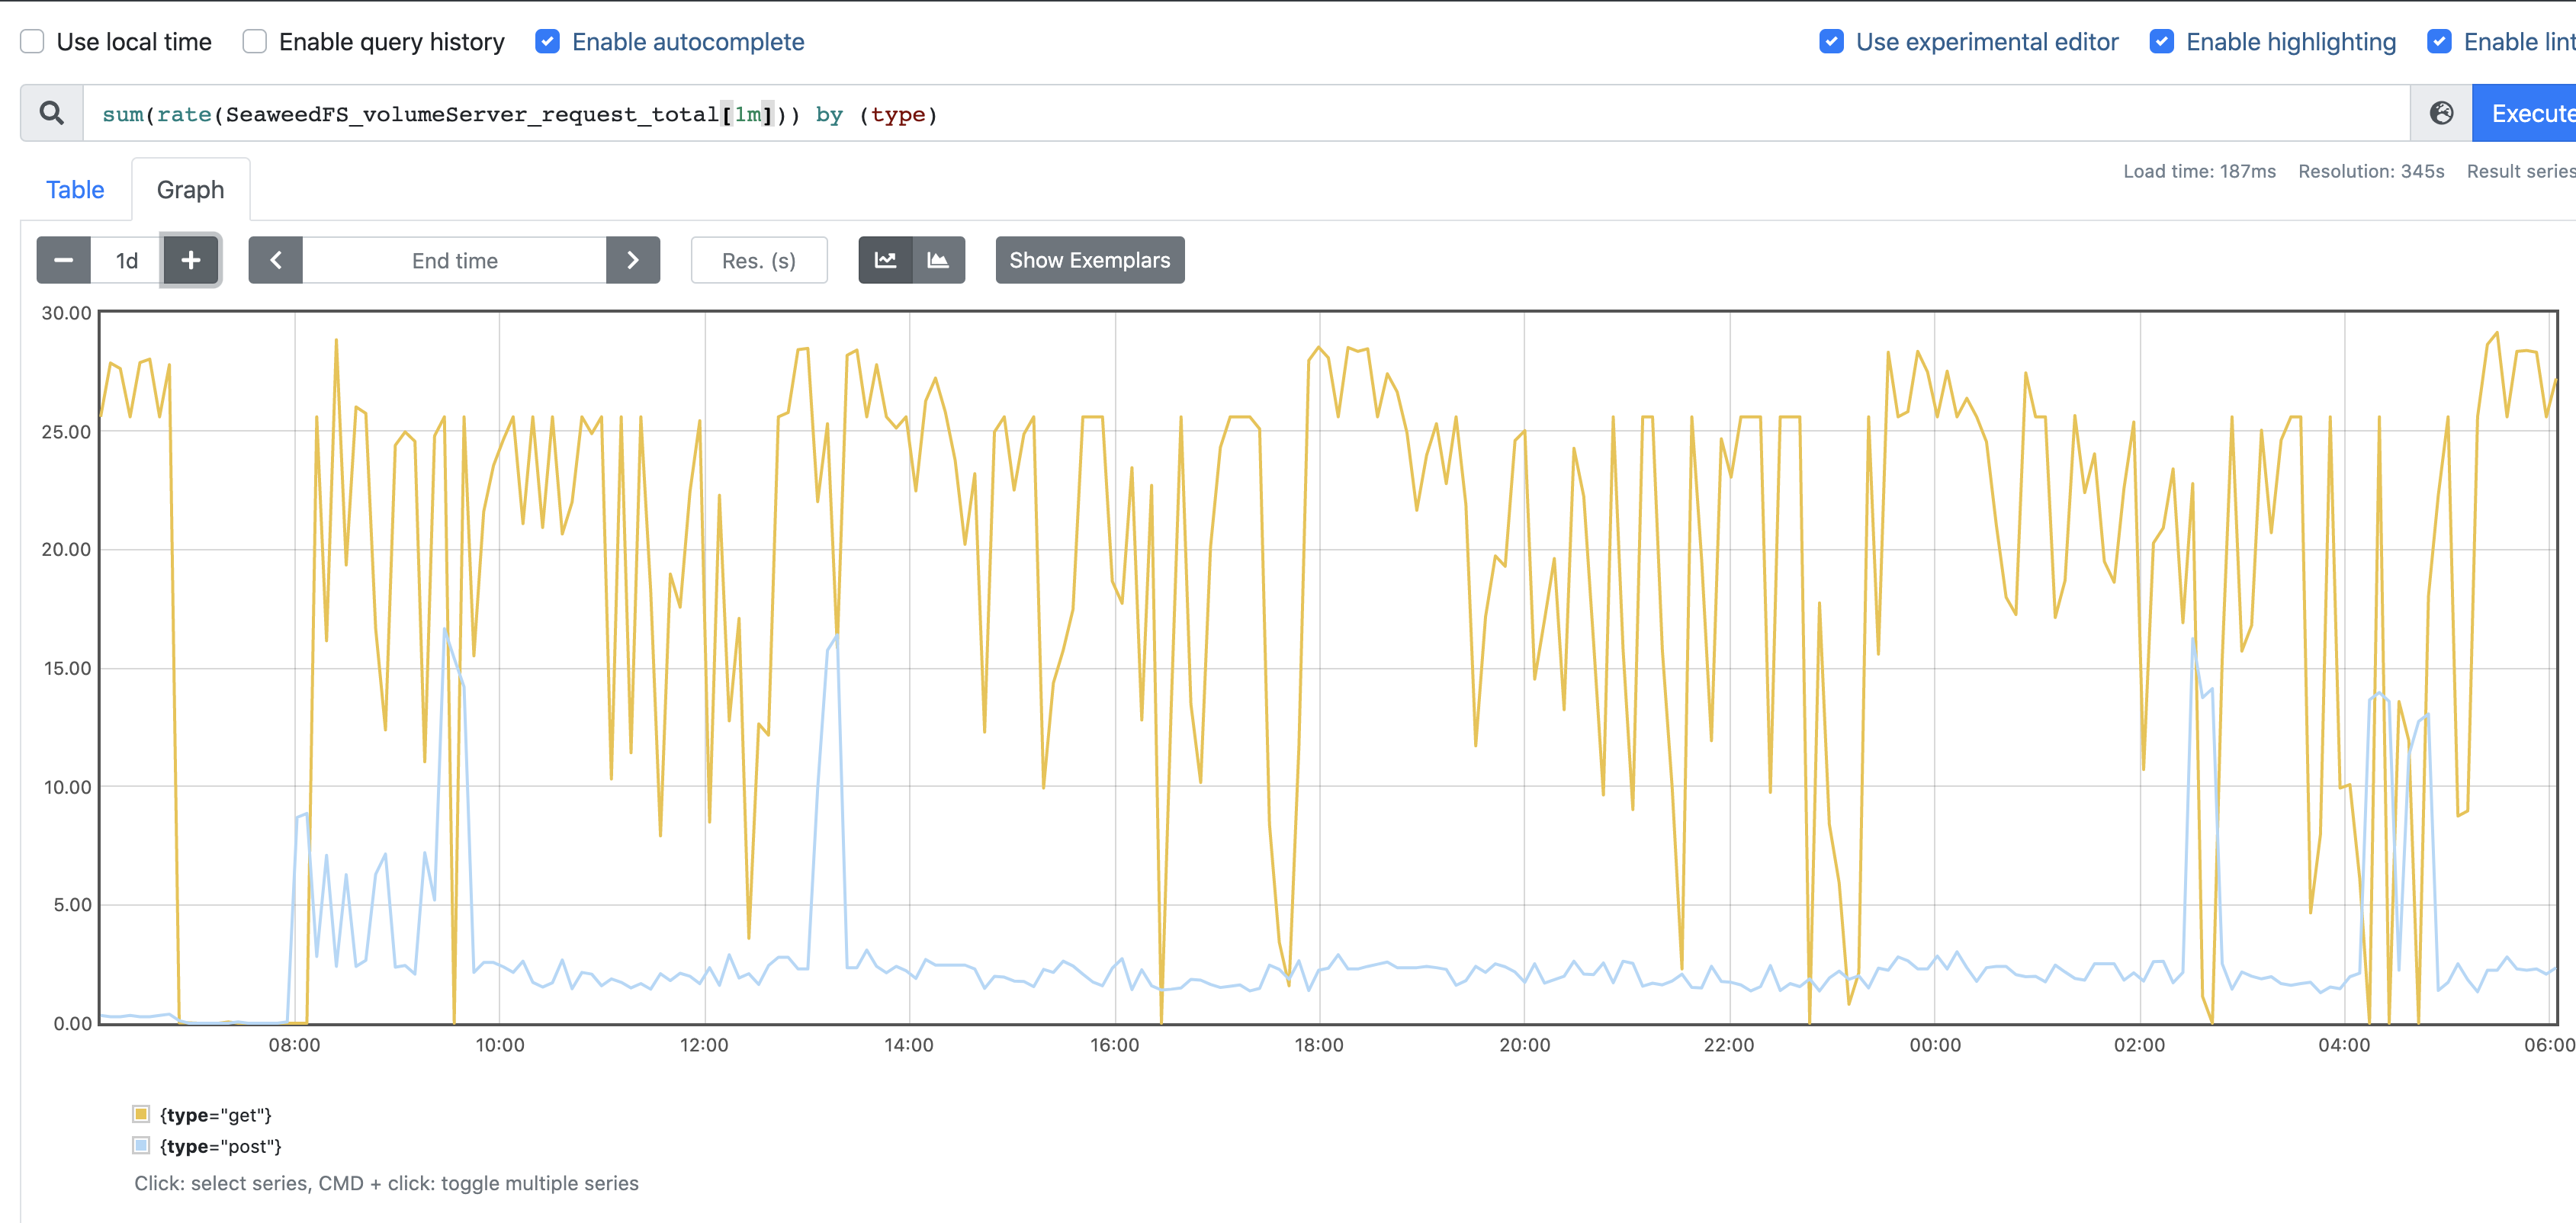This screenshot has height=1223, width=2576.
Task: Click the 5.00 y-axis label
Action: click(72, 905)
